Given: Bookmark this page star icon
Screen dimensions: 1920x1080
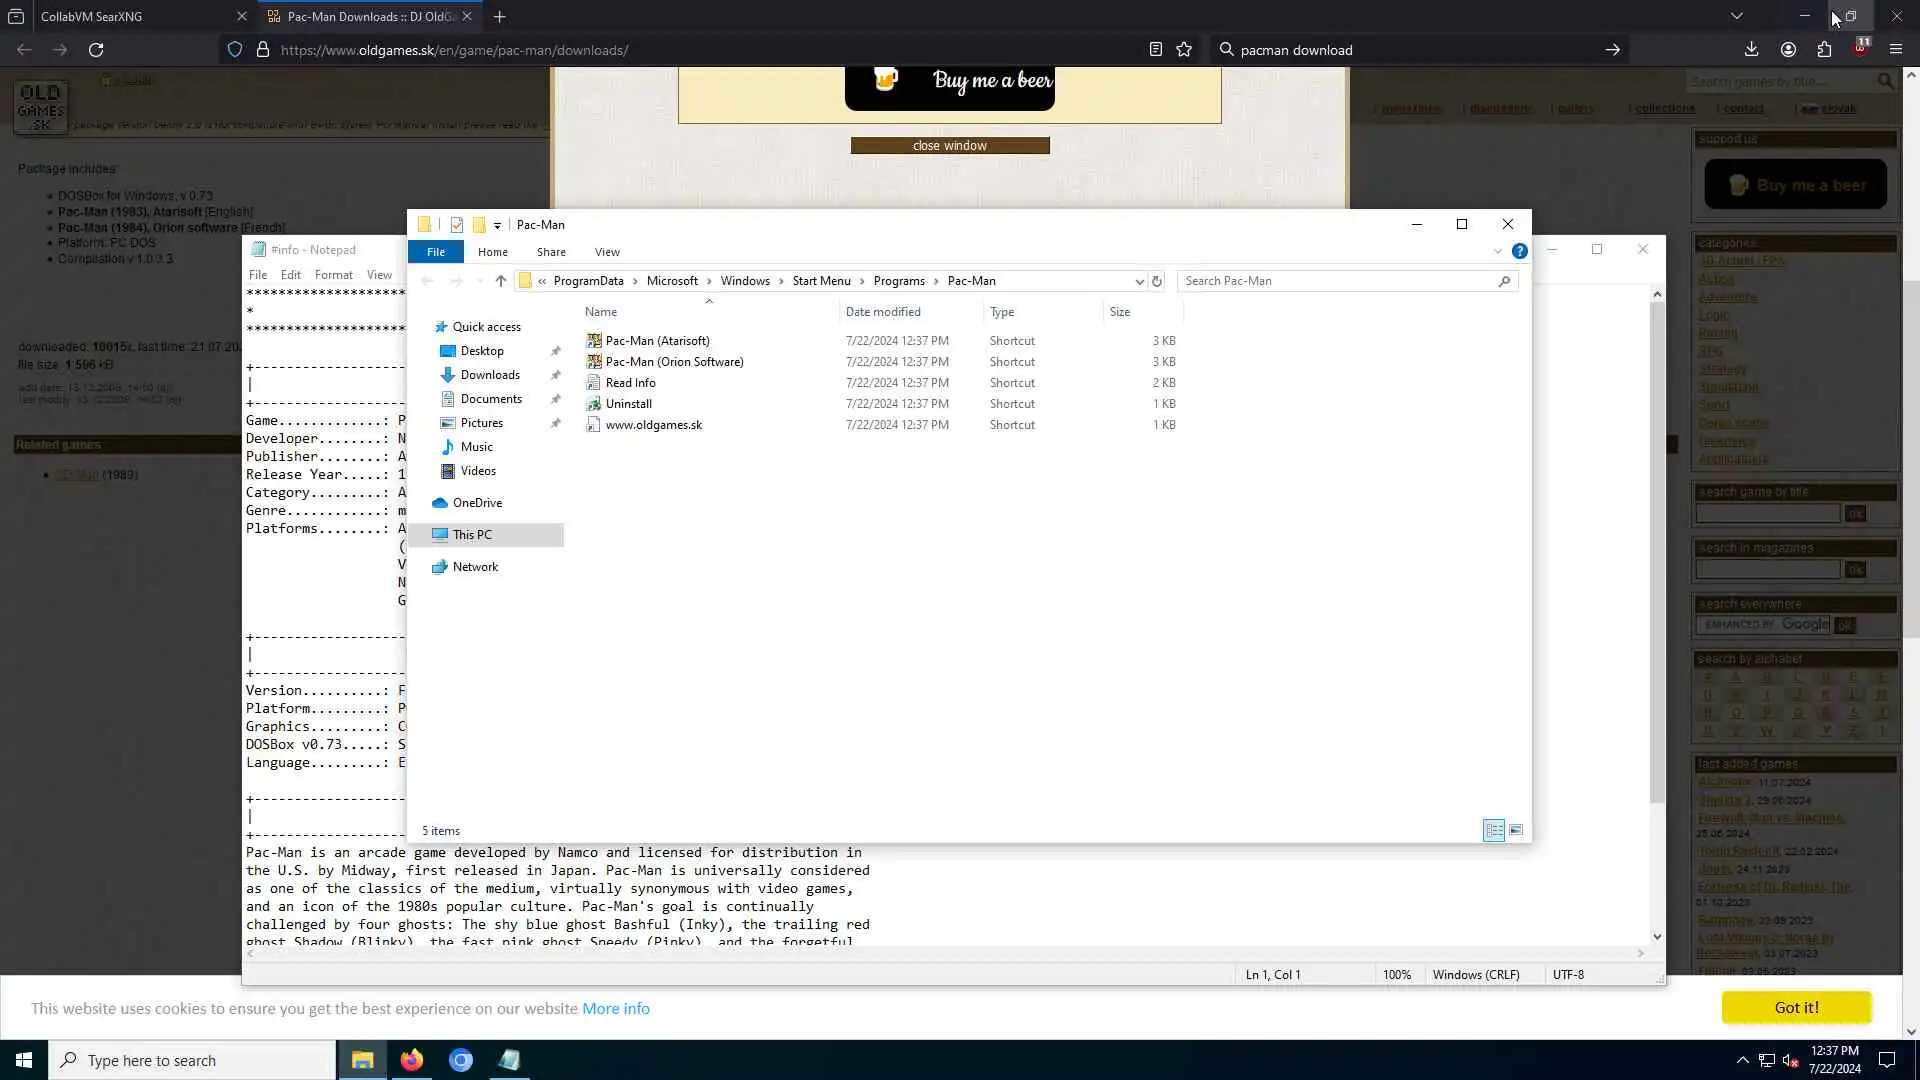Looking at the screenshot, I should (1184, 50).
